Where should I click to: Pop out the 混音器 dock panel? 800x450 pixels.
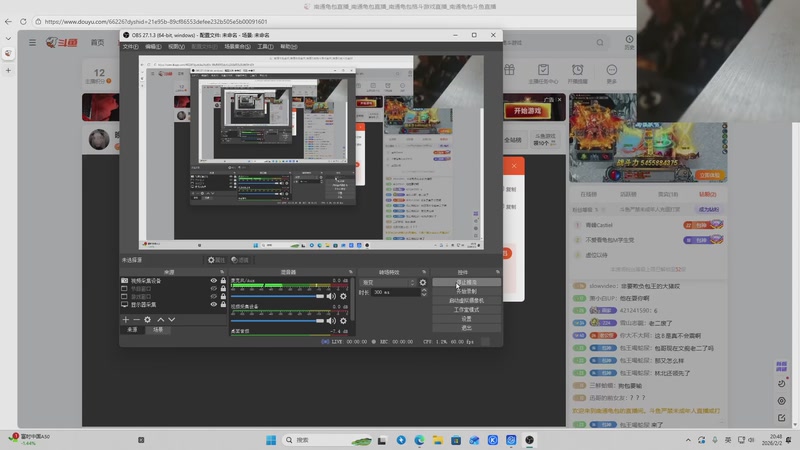click(x=351, y=272)
